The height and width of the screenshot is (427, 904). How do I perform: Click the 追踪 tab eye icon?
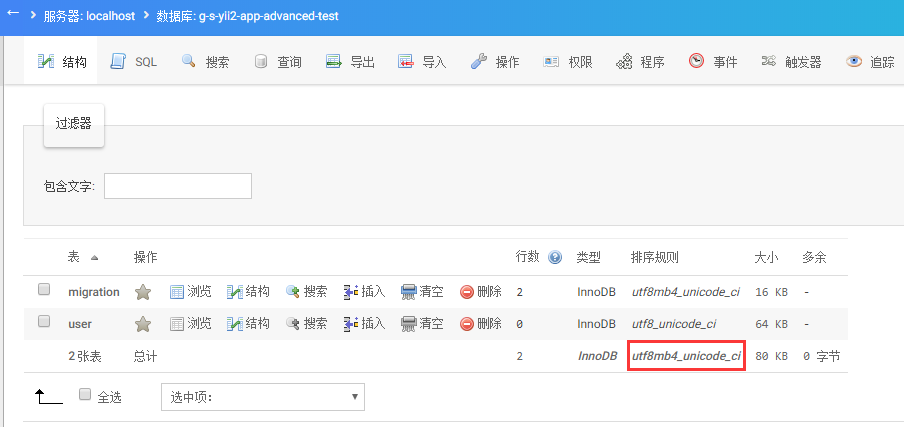coord(854,61)
